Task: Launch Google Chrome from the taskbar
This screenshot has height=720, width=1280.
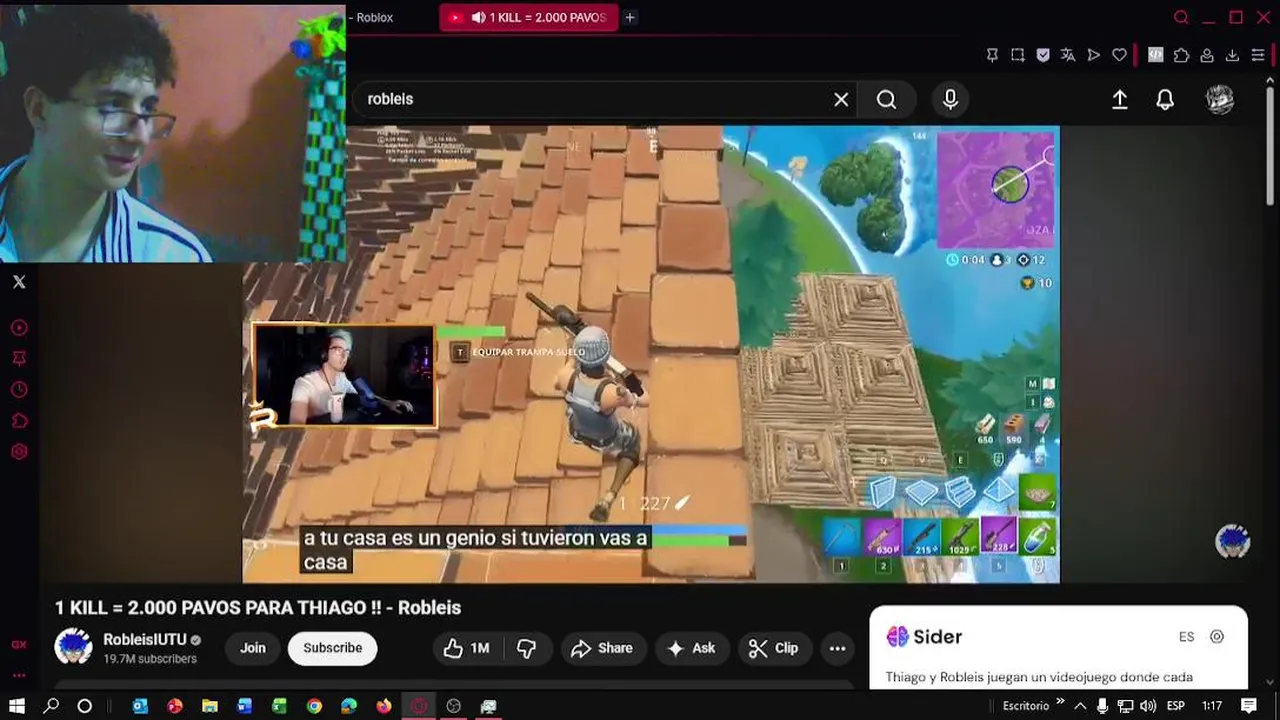Action: tap(314, 706)
